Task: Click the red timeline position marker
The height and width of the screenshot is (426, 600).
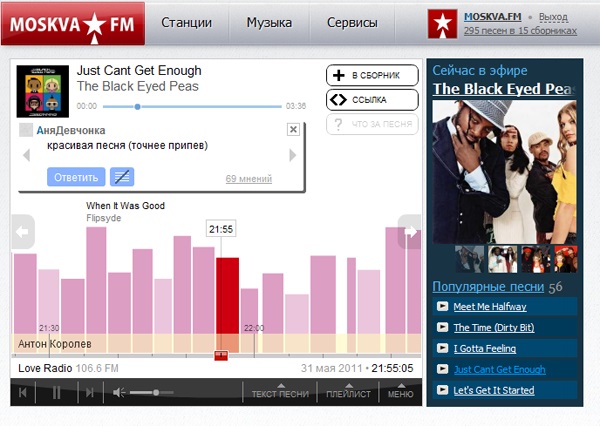Action: (x=221, y=356)
